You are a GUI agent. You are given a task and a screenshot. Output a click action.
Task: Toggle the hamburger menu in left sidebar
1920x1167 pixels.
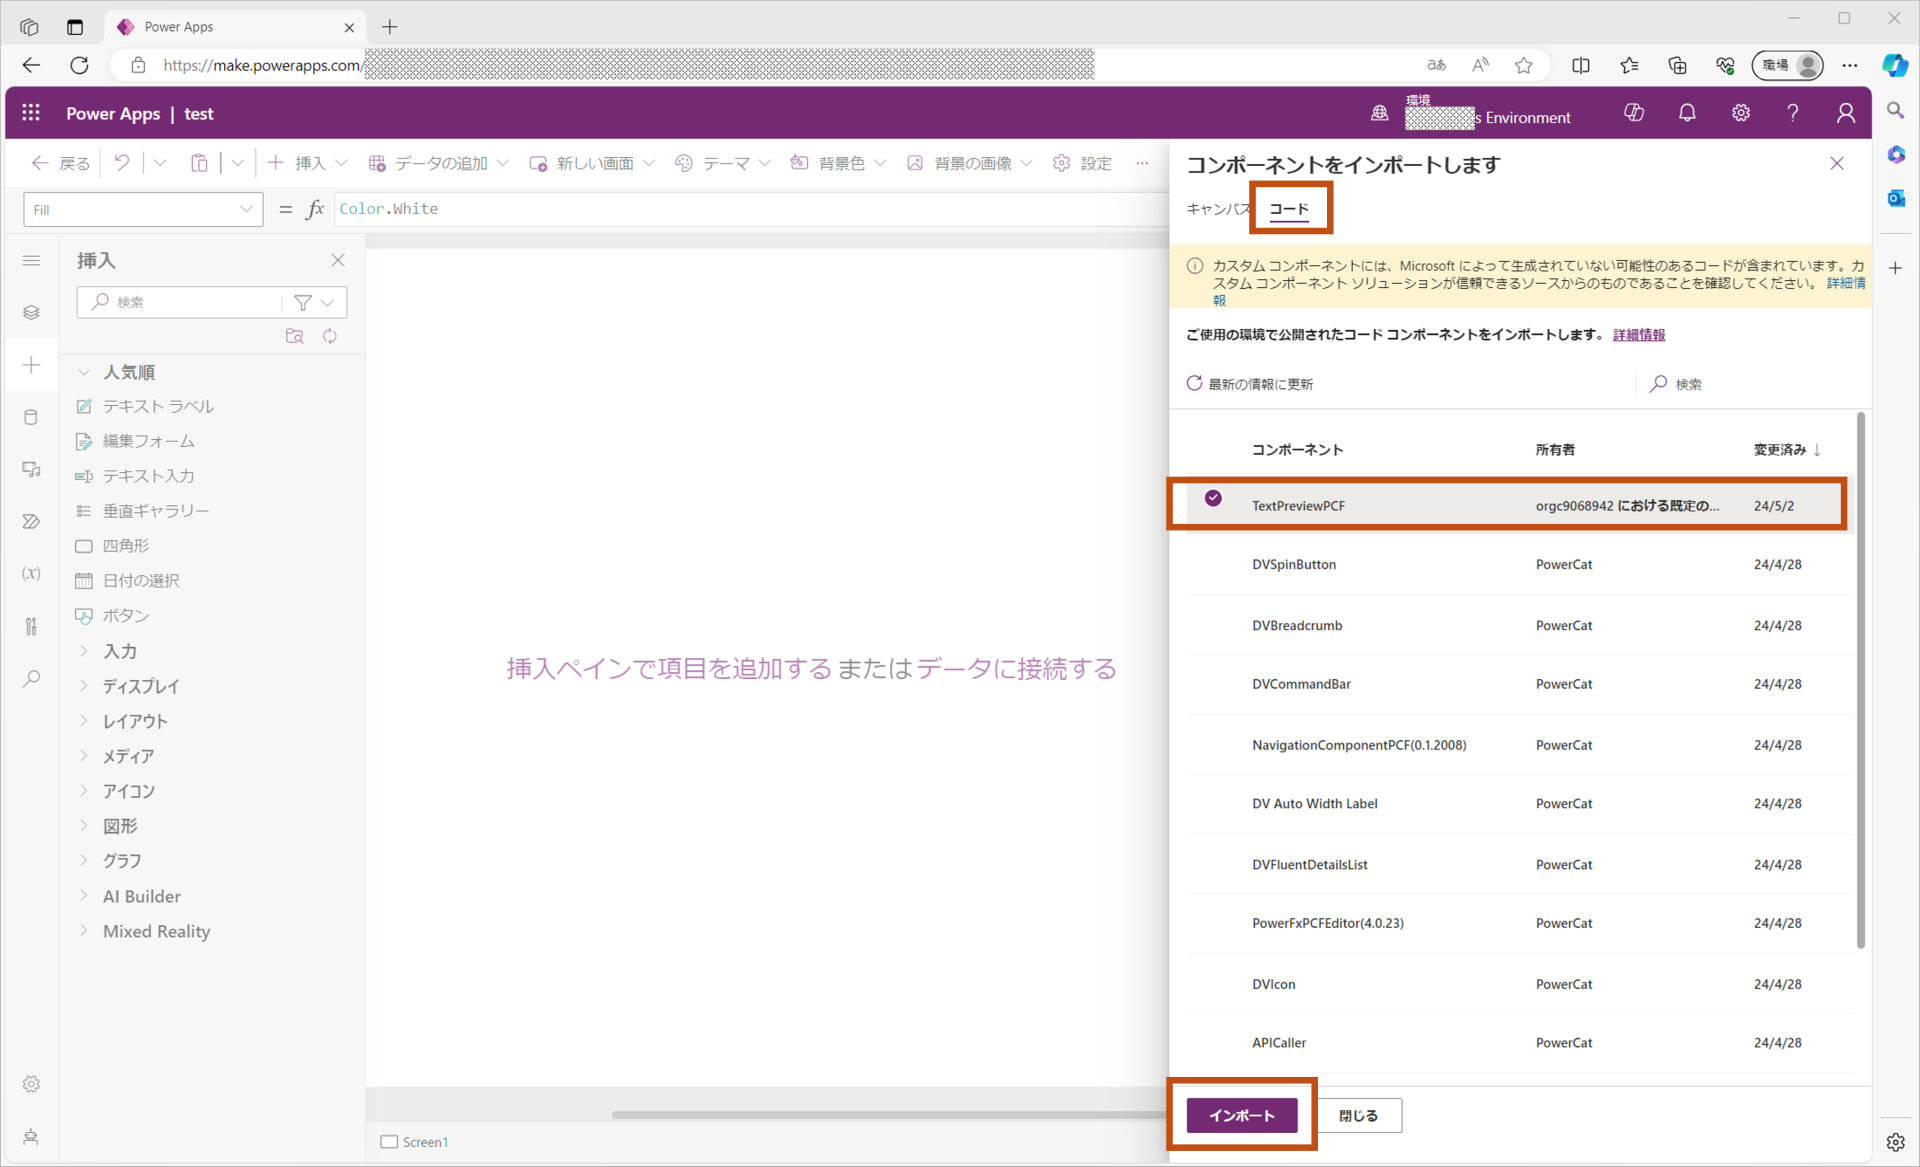click(31, 260)
